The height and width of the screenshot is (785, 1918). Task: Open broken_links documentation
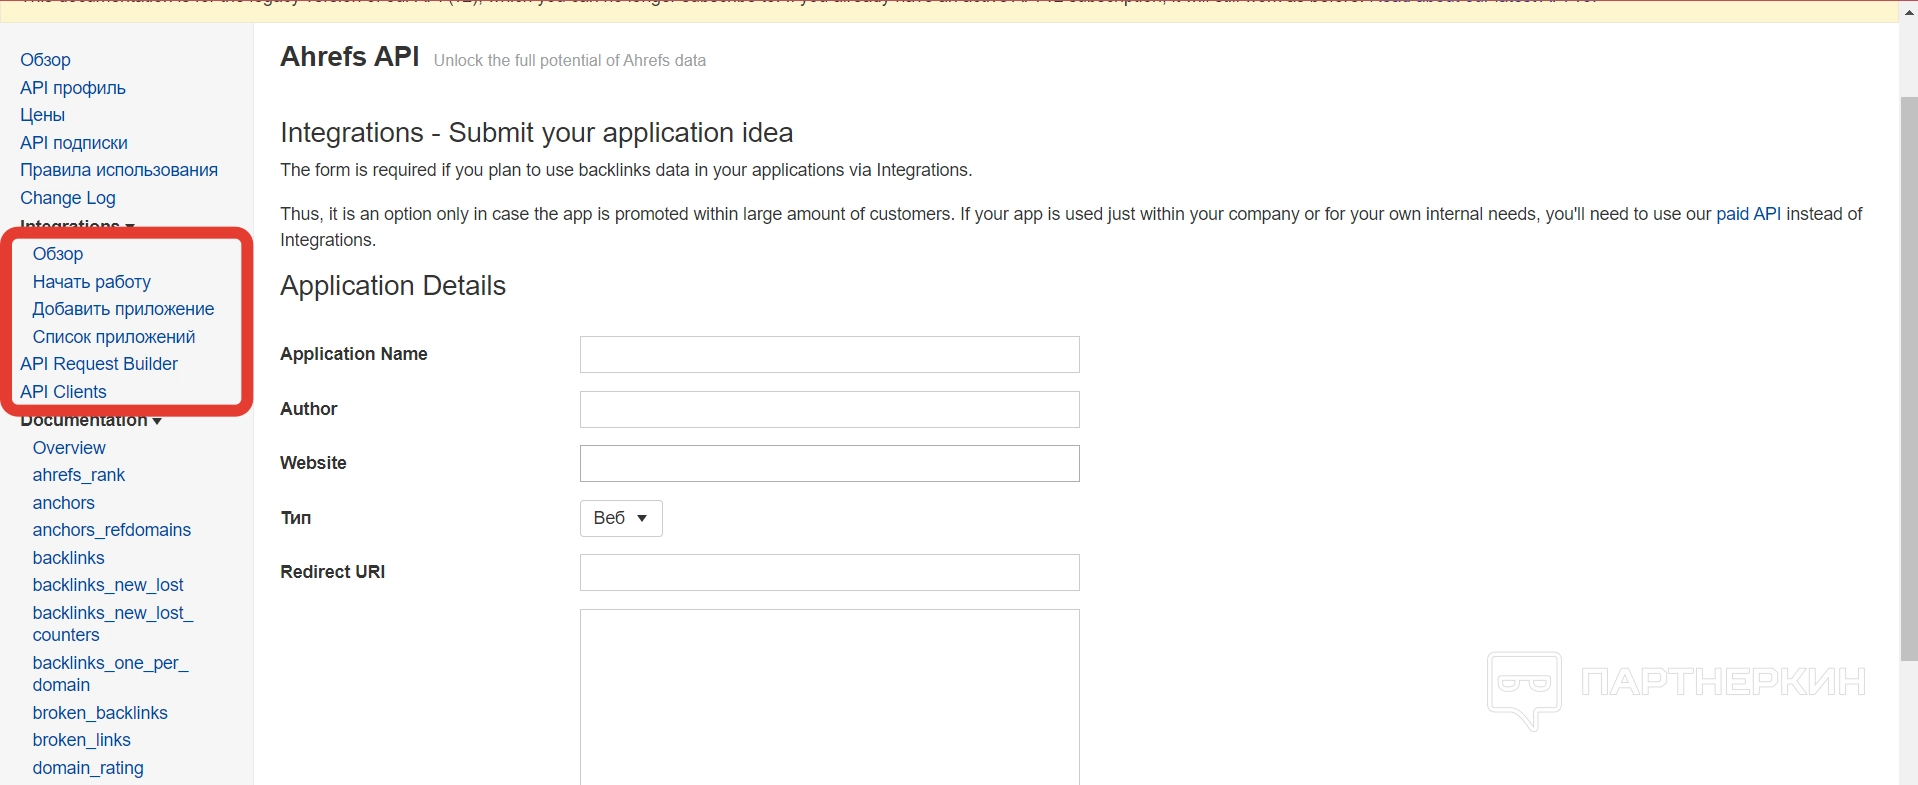[x=82, y=740]
